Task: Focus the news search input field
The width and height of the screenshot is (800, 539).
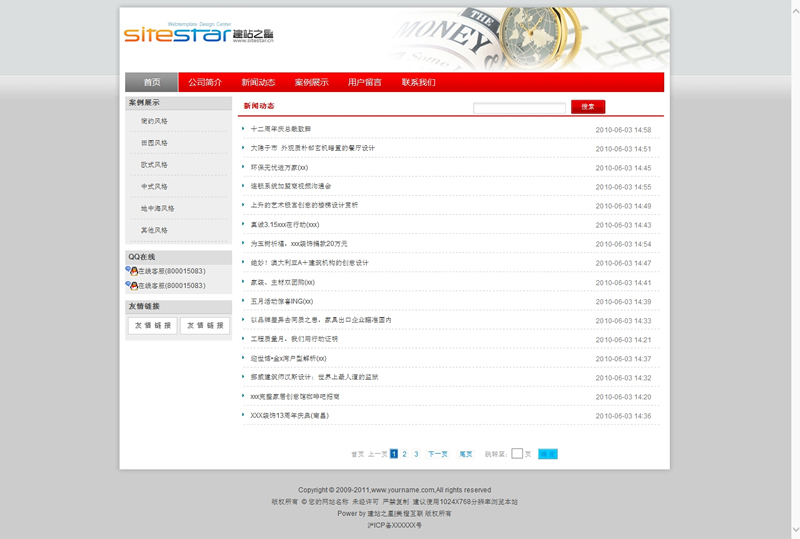Action: click(519, 108)
